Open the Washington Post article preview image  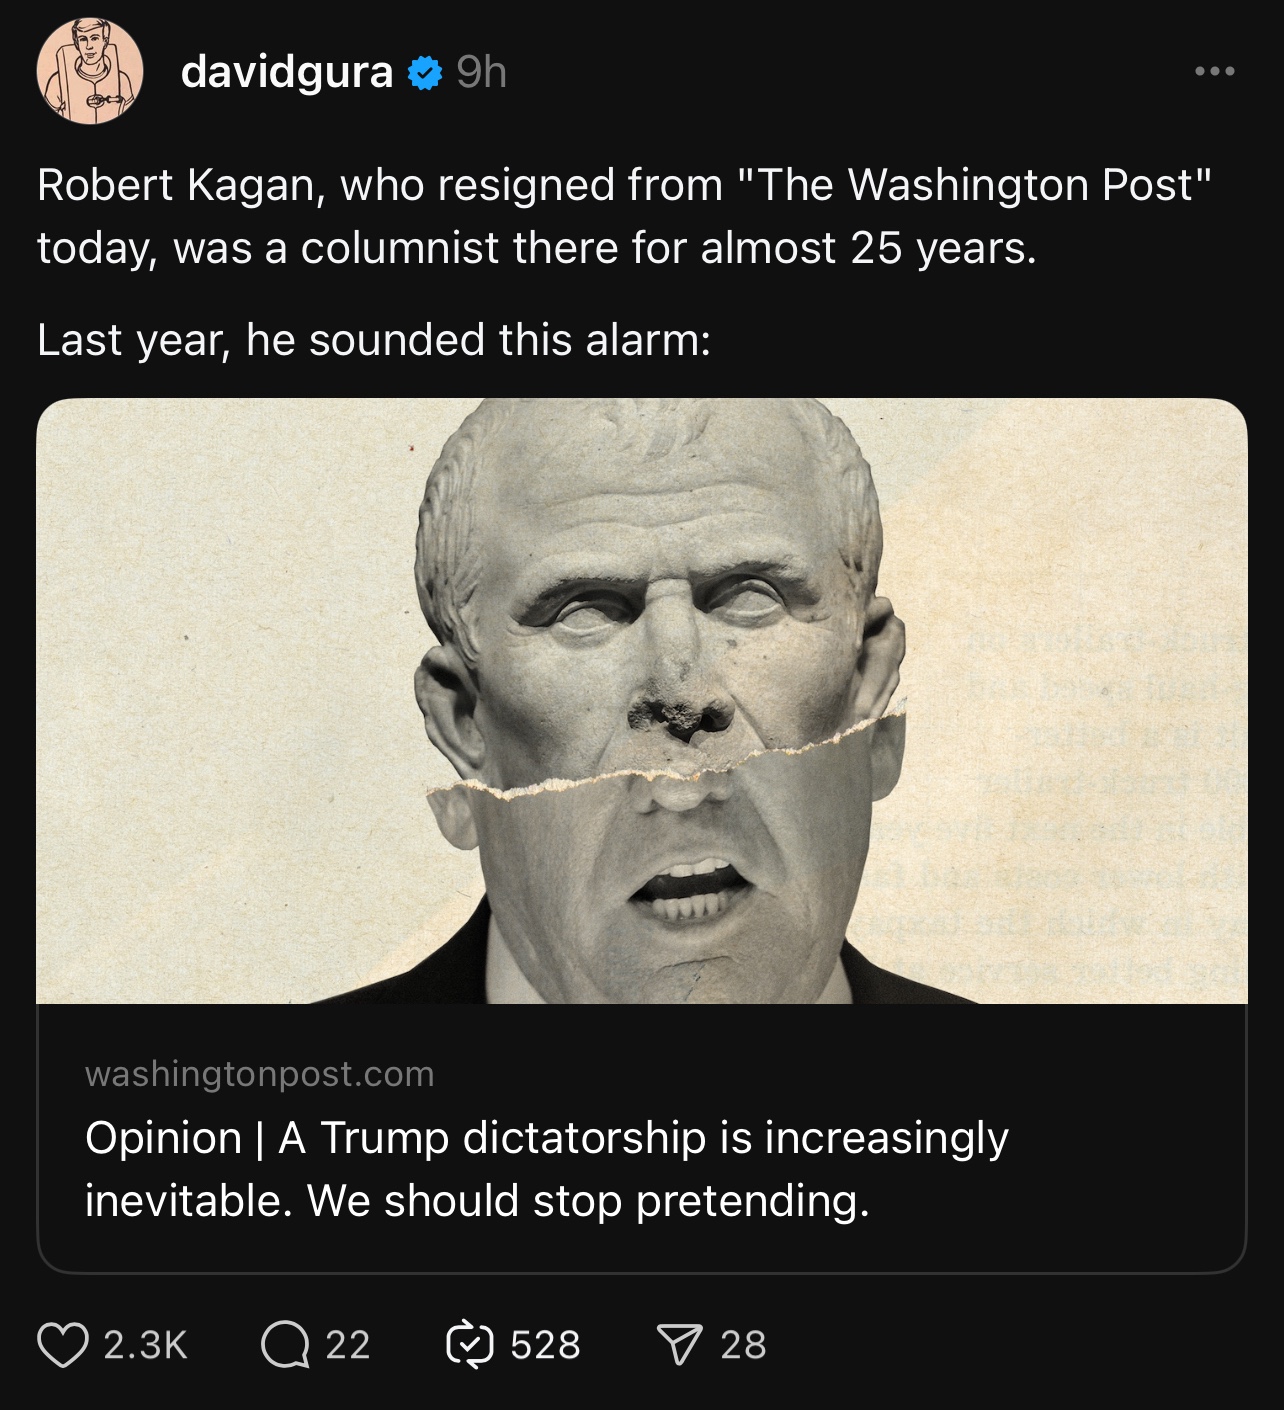pyautogui.click(x=641, y=700)
